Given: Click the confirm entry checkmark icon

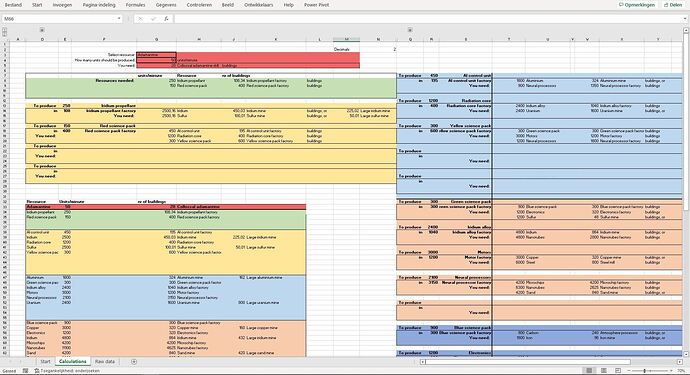Looking at the screenshot, I should (x=153, y=19).
